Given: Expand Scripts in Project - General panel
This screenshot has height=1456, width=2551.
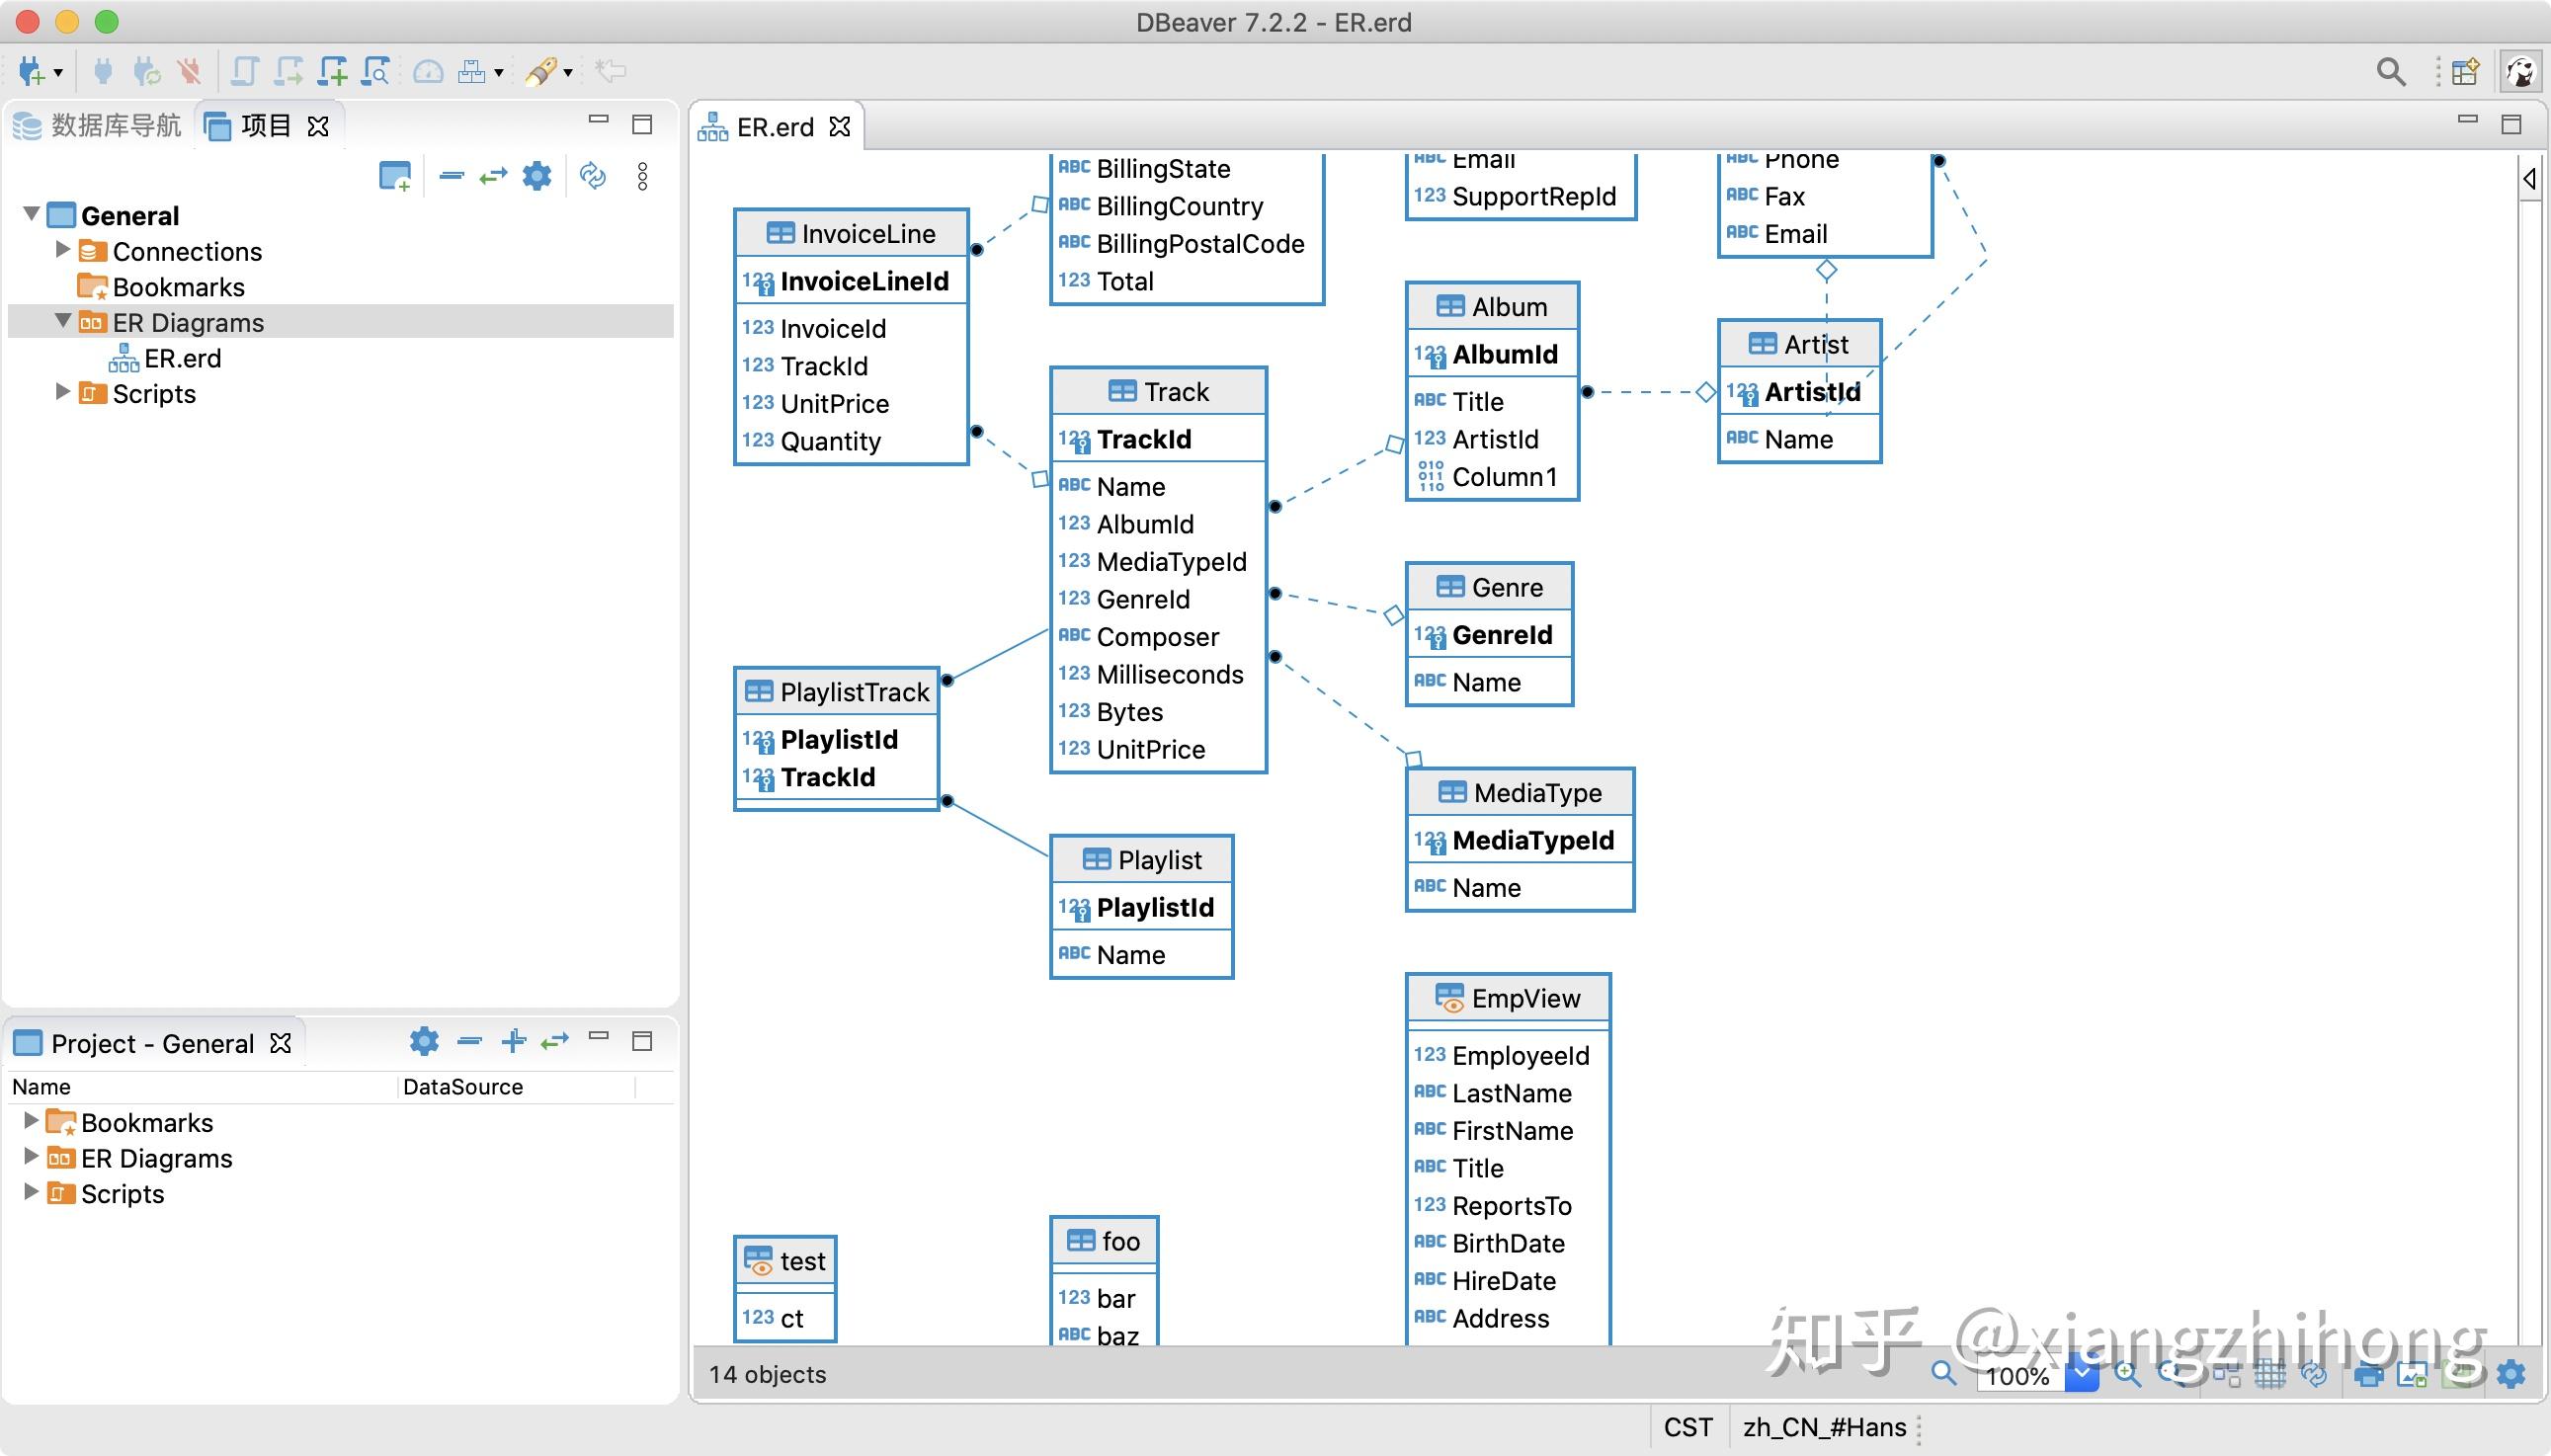Looking at the screenshot, I should [x=30, y=1192].
